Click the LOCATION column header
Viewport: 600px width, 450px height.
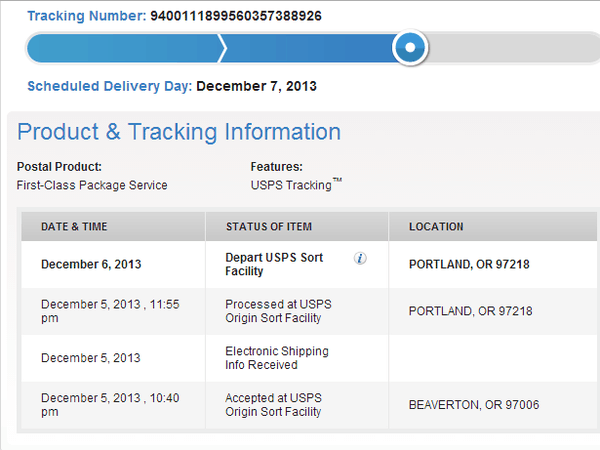point(436,227)
